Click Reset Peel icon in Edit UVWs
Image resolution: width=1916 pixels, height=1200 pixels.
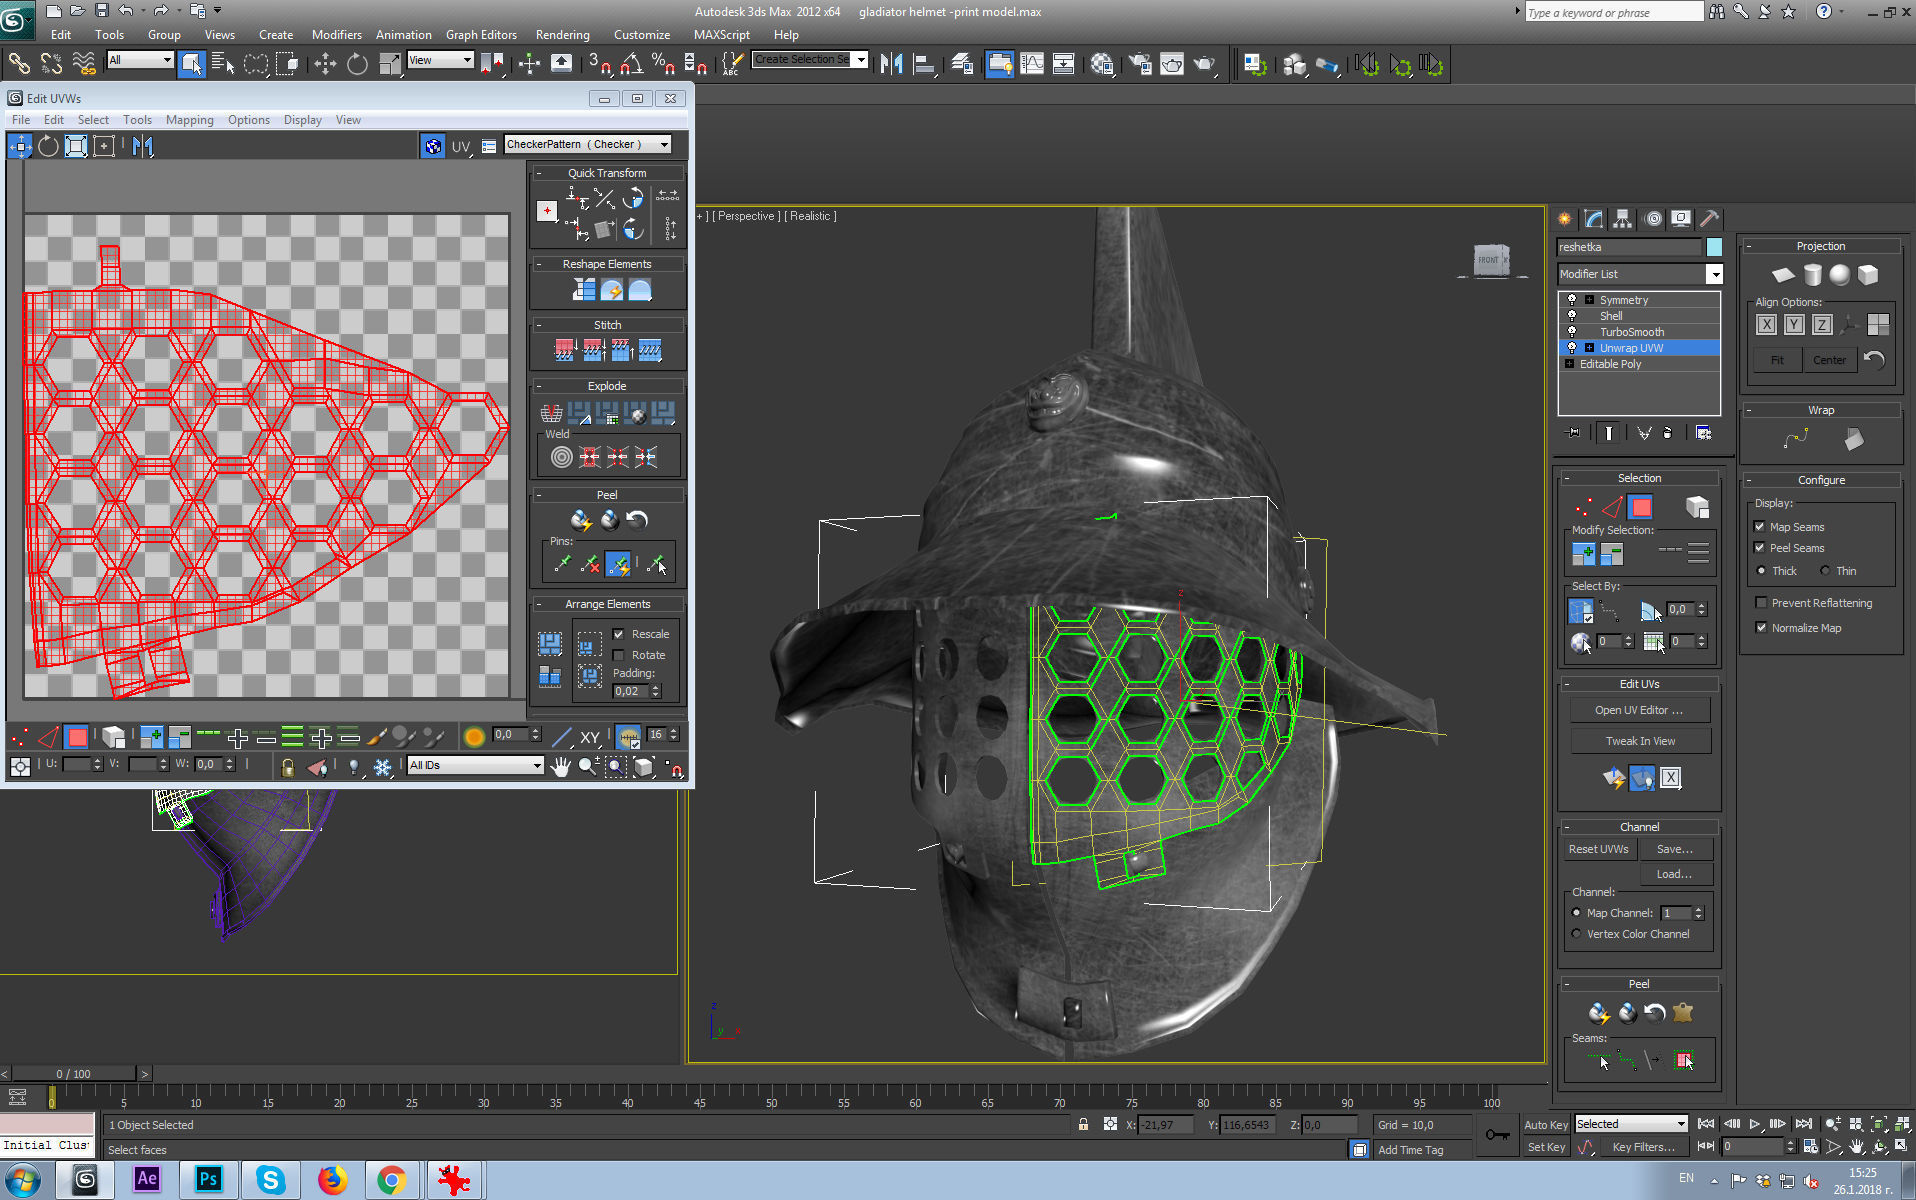click(x=637, y=520)
